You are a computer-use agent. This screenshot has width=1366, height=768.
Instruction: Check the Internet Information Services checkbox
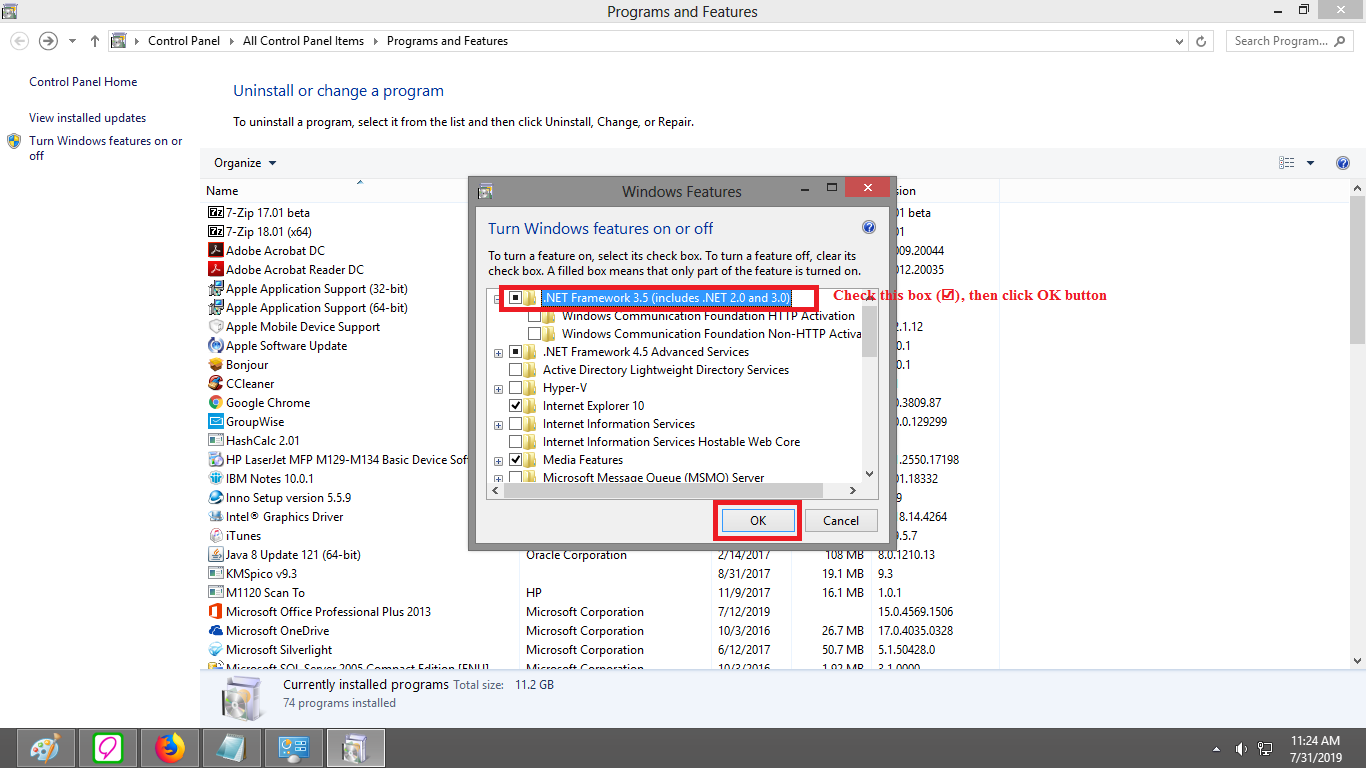pyautogui.click(x=515, y=424)
